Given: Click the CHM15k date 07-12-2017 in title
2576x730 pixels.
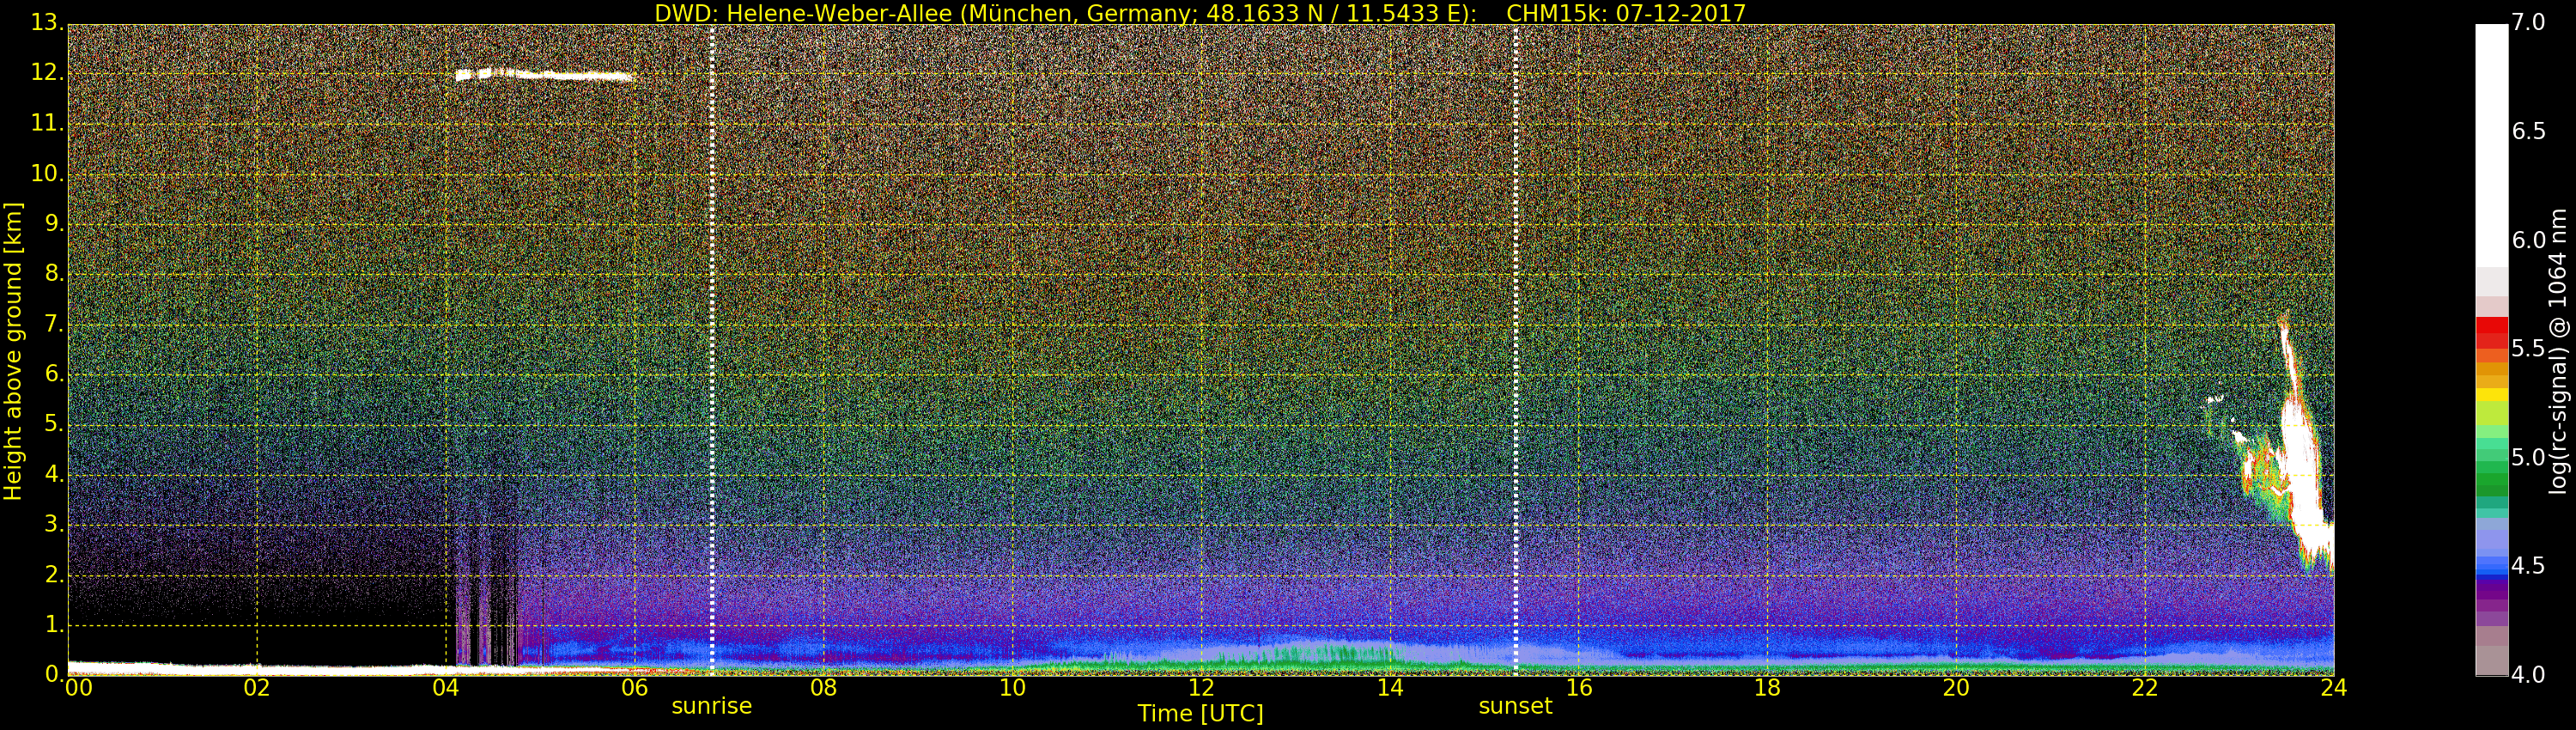Looking at the screenshot, I should click(x=1680, y=13).
